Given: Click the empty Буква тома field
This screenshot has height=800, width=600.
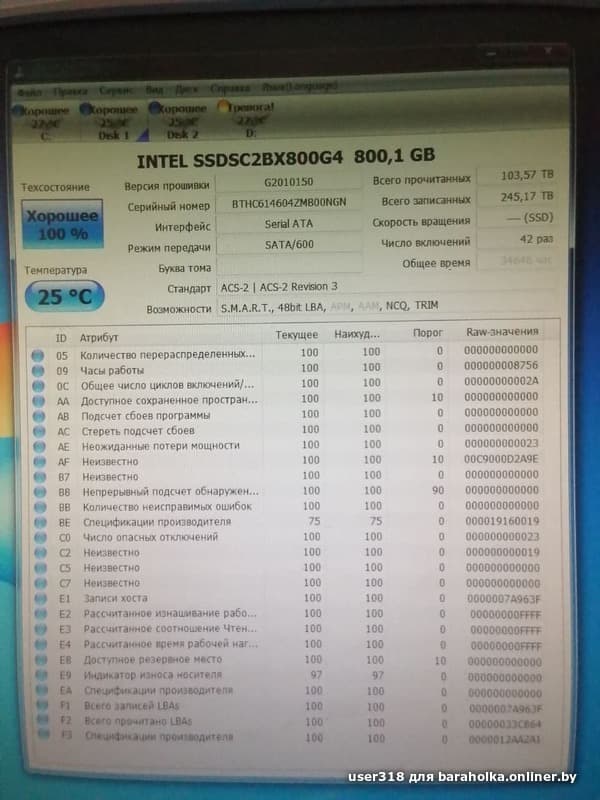Looking at the screenshot, I should pos(289,265).
